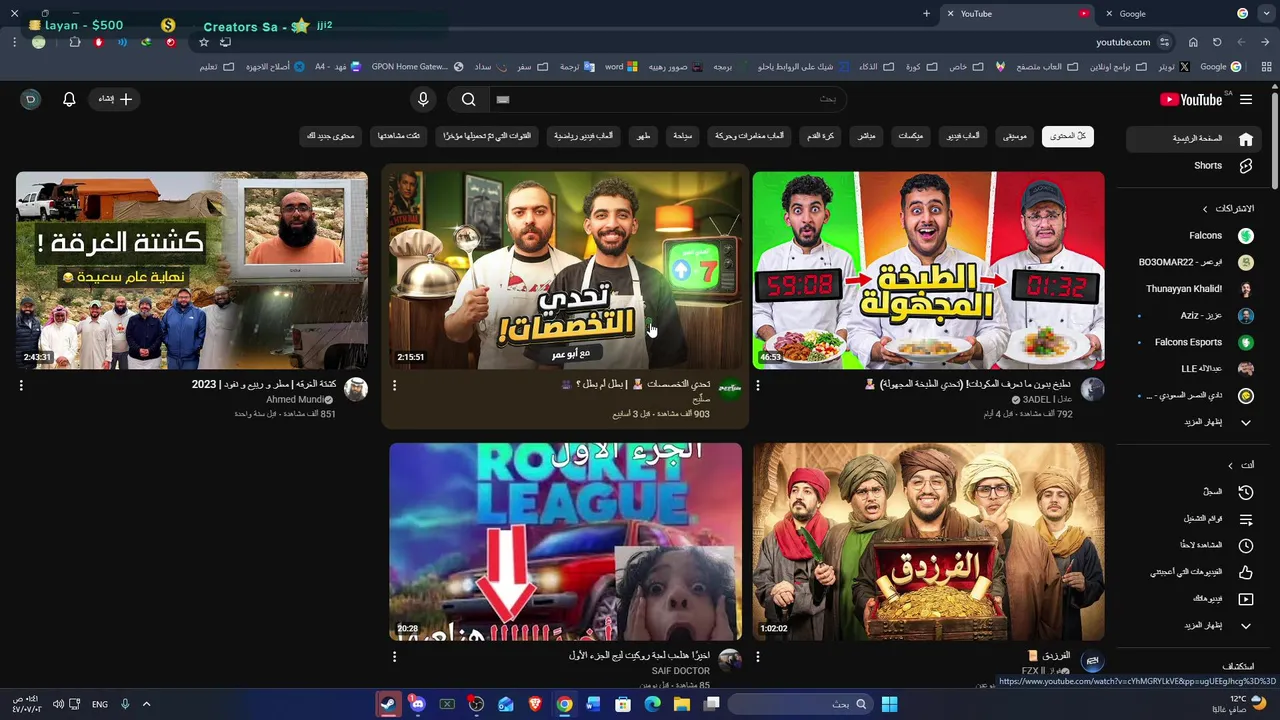Viewport: 1280px width, 720px height.
Task: Open Falcons channel subscription
Action: [1196, 236]
